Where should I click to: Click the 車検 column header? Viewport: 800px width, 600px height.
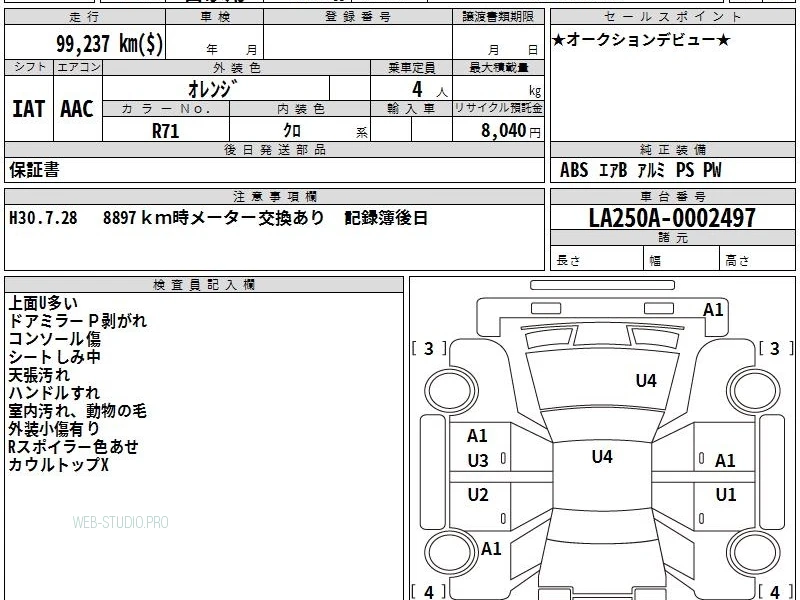215,17
